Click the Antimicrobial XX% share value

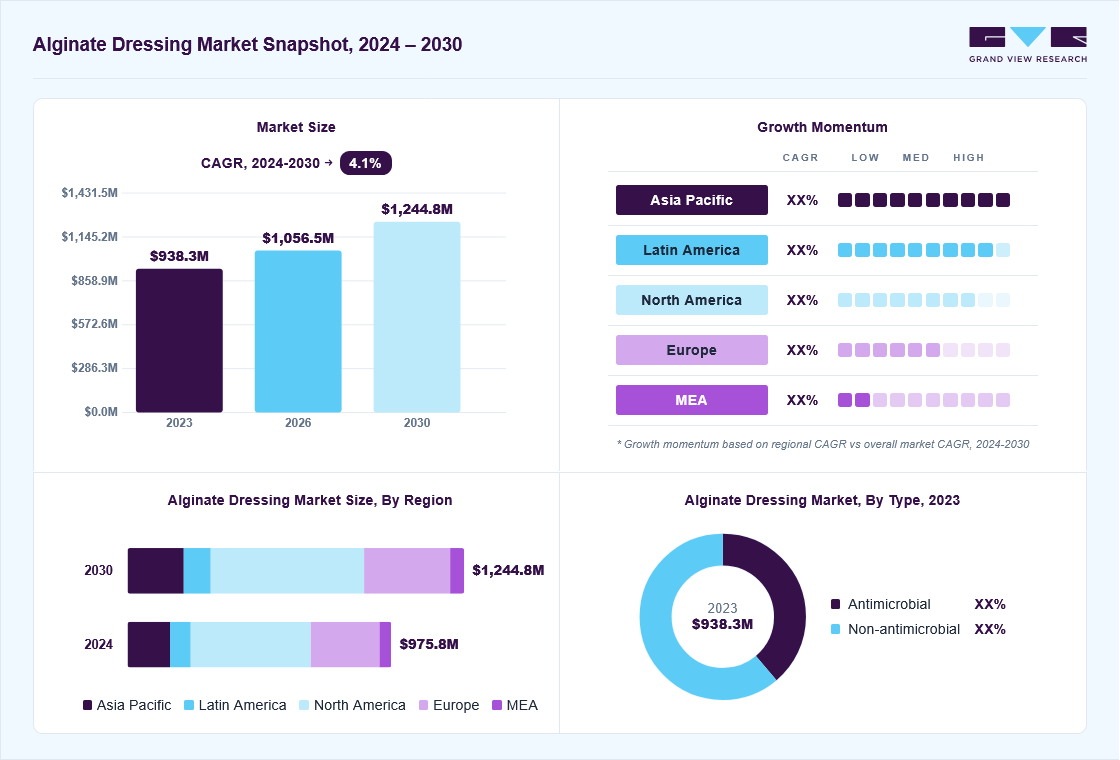pyautogui.click(x=990, y=604)
